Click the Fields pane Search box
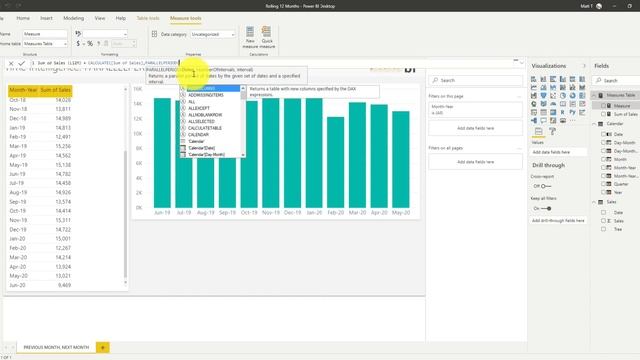This screenshot has height=360, width=640. 617,80
